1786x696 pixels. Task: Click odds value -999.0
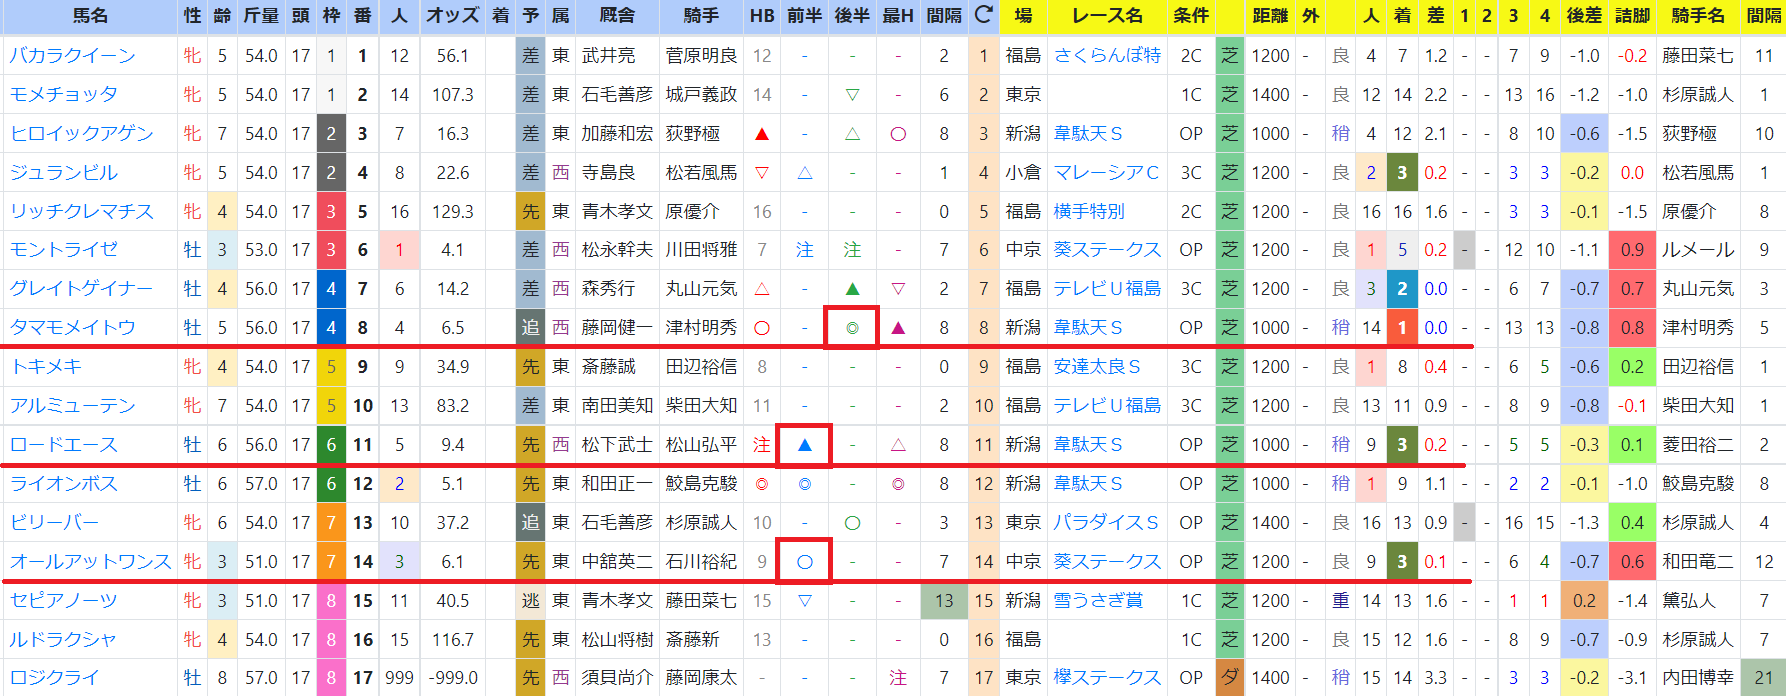point(453,678)
